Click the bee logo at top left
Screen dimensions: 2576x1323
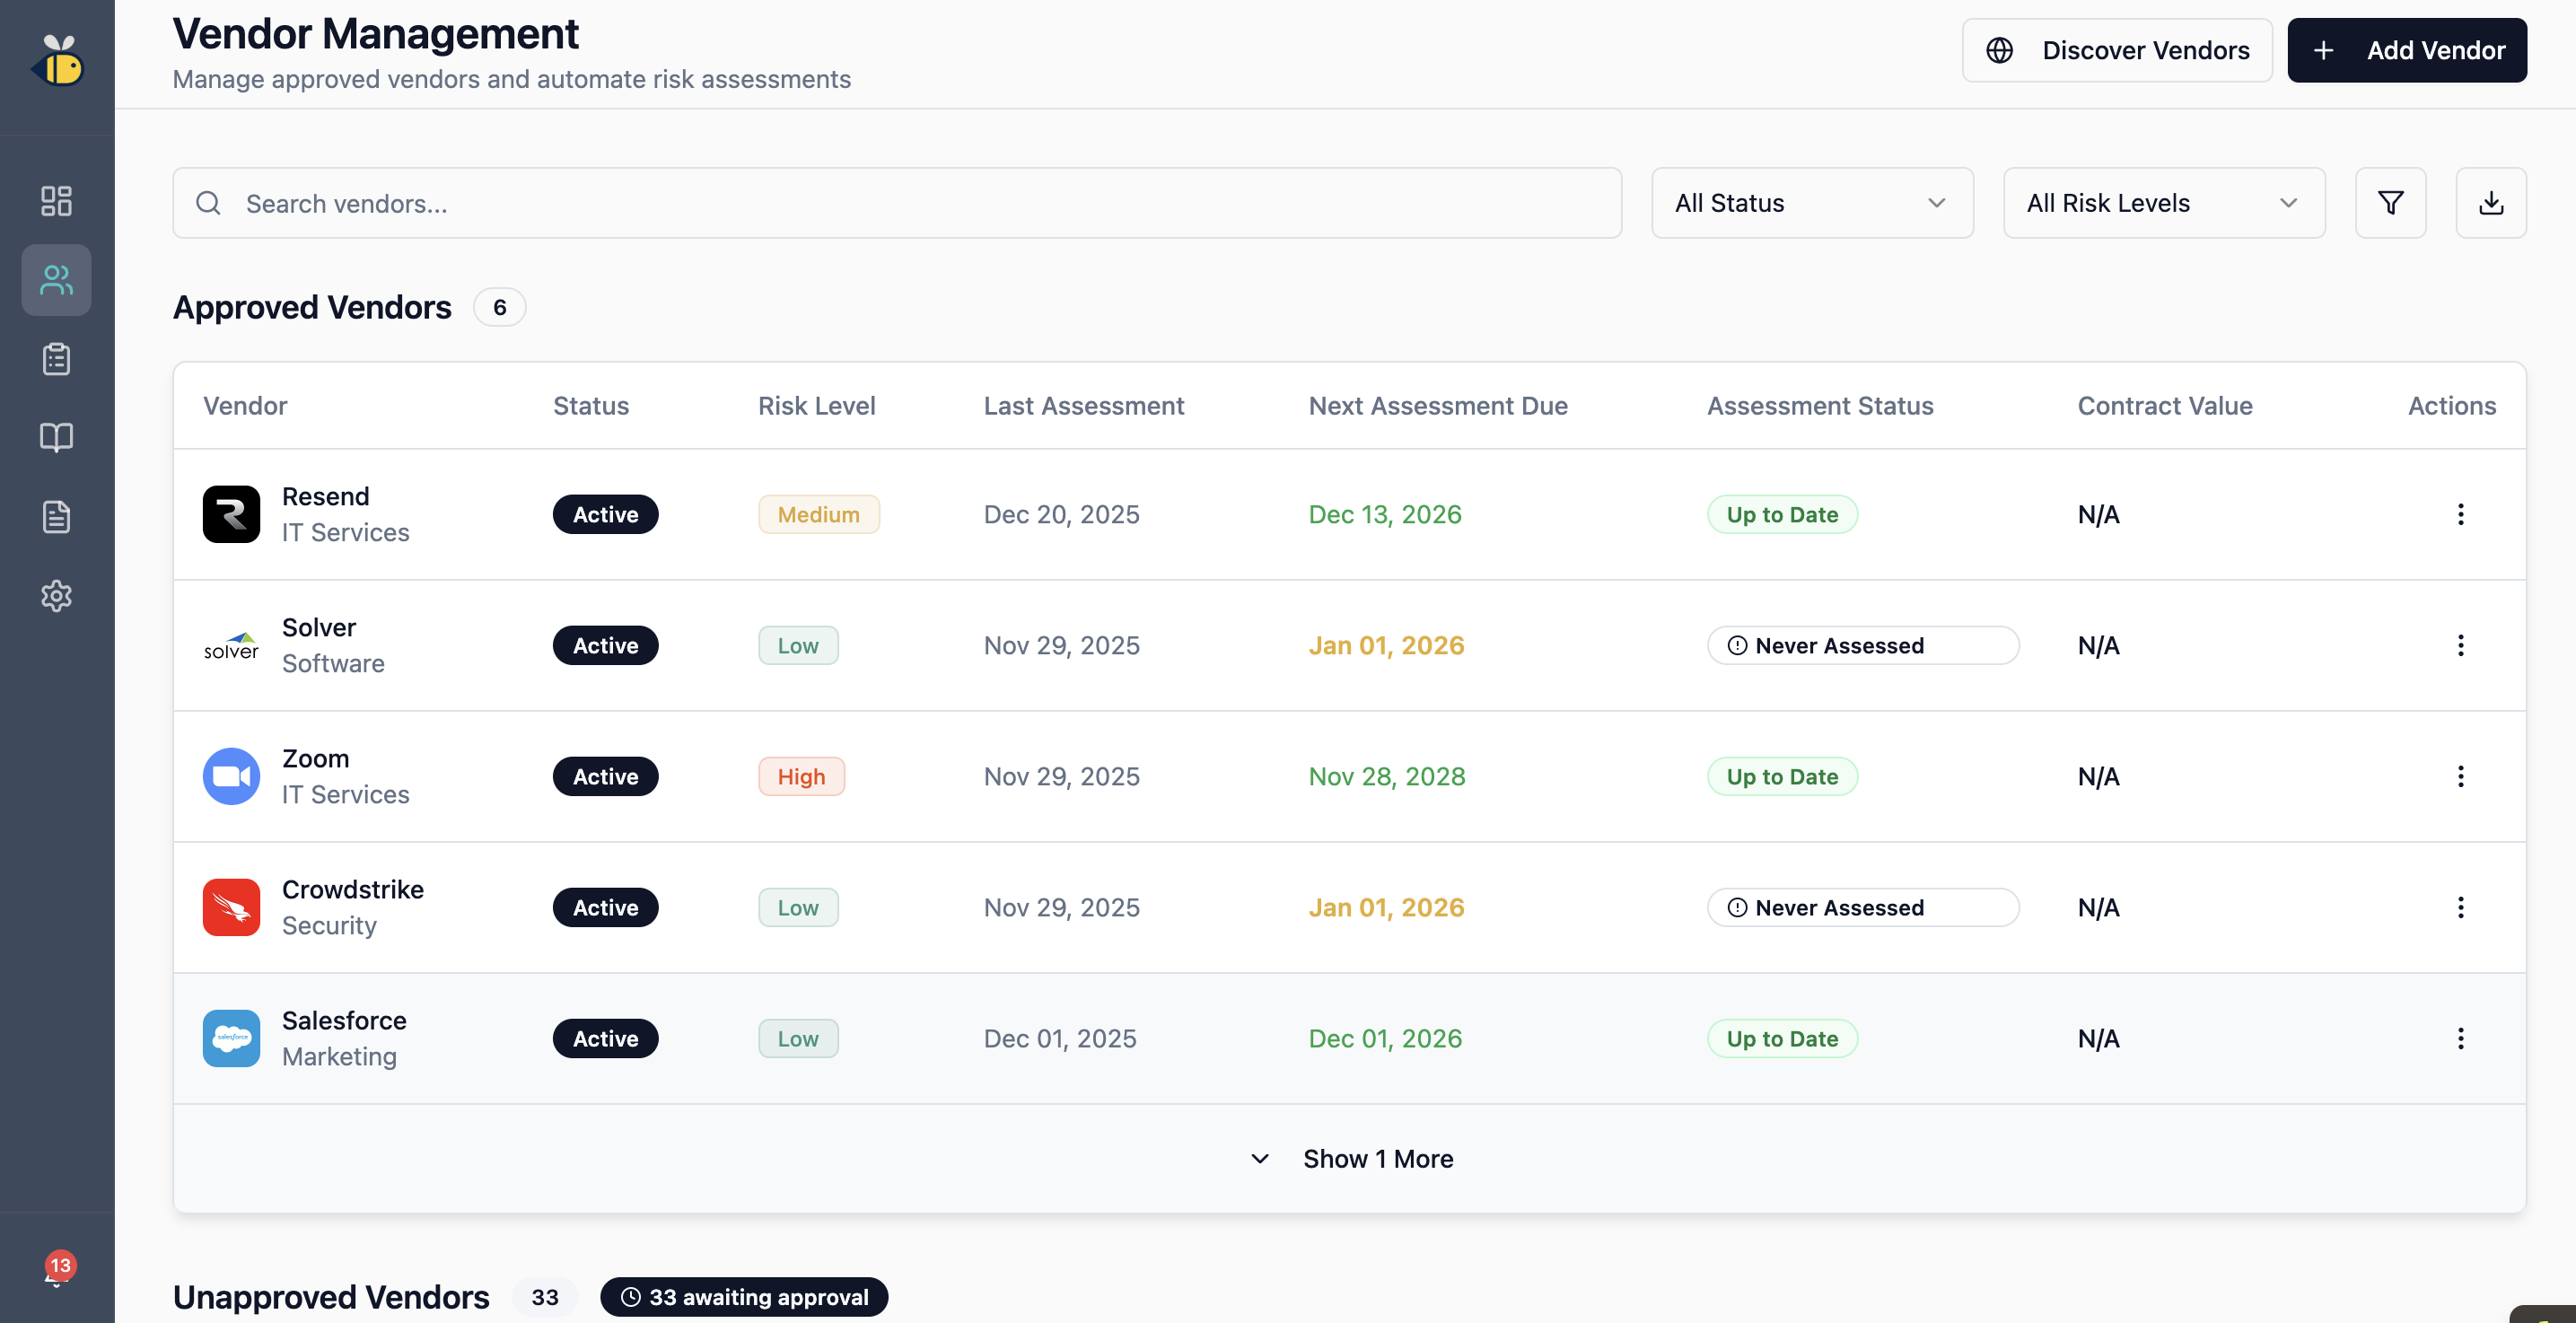pos(58,62)
